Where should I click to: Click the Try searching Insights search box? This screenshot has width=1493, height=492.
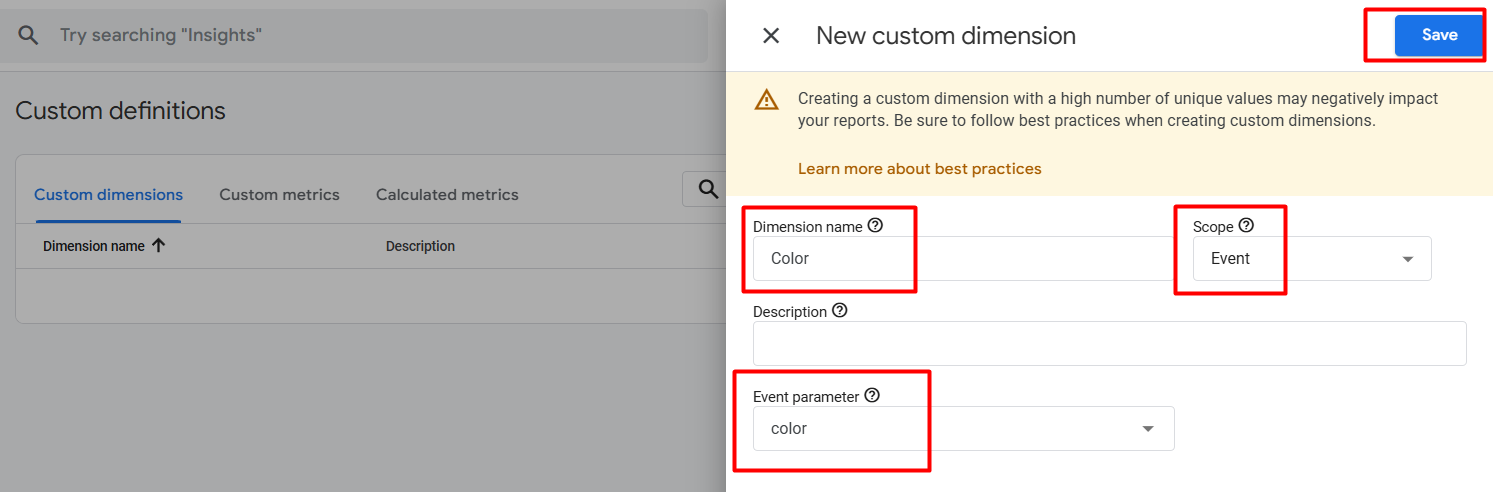click(370, 36)
